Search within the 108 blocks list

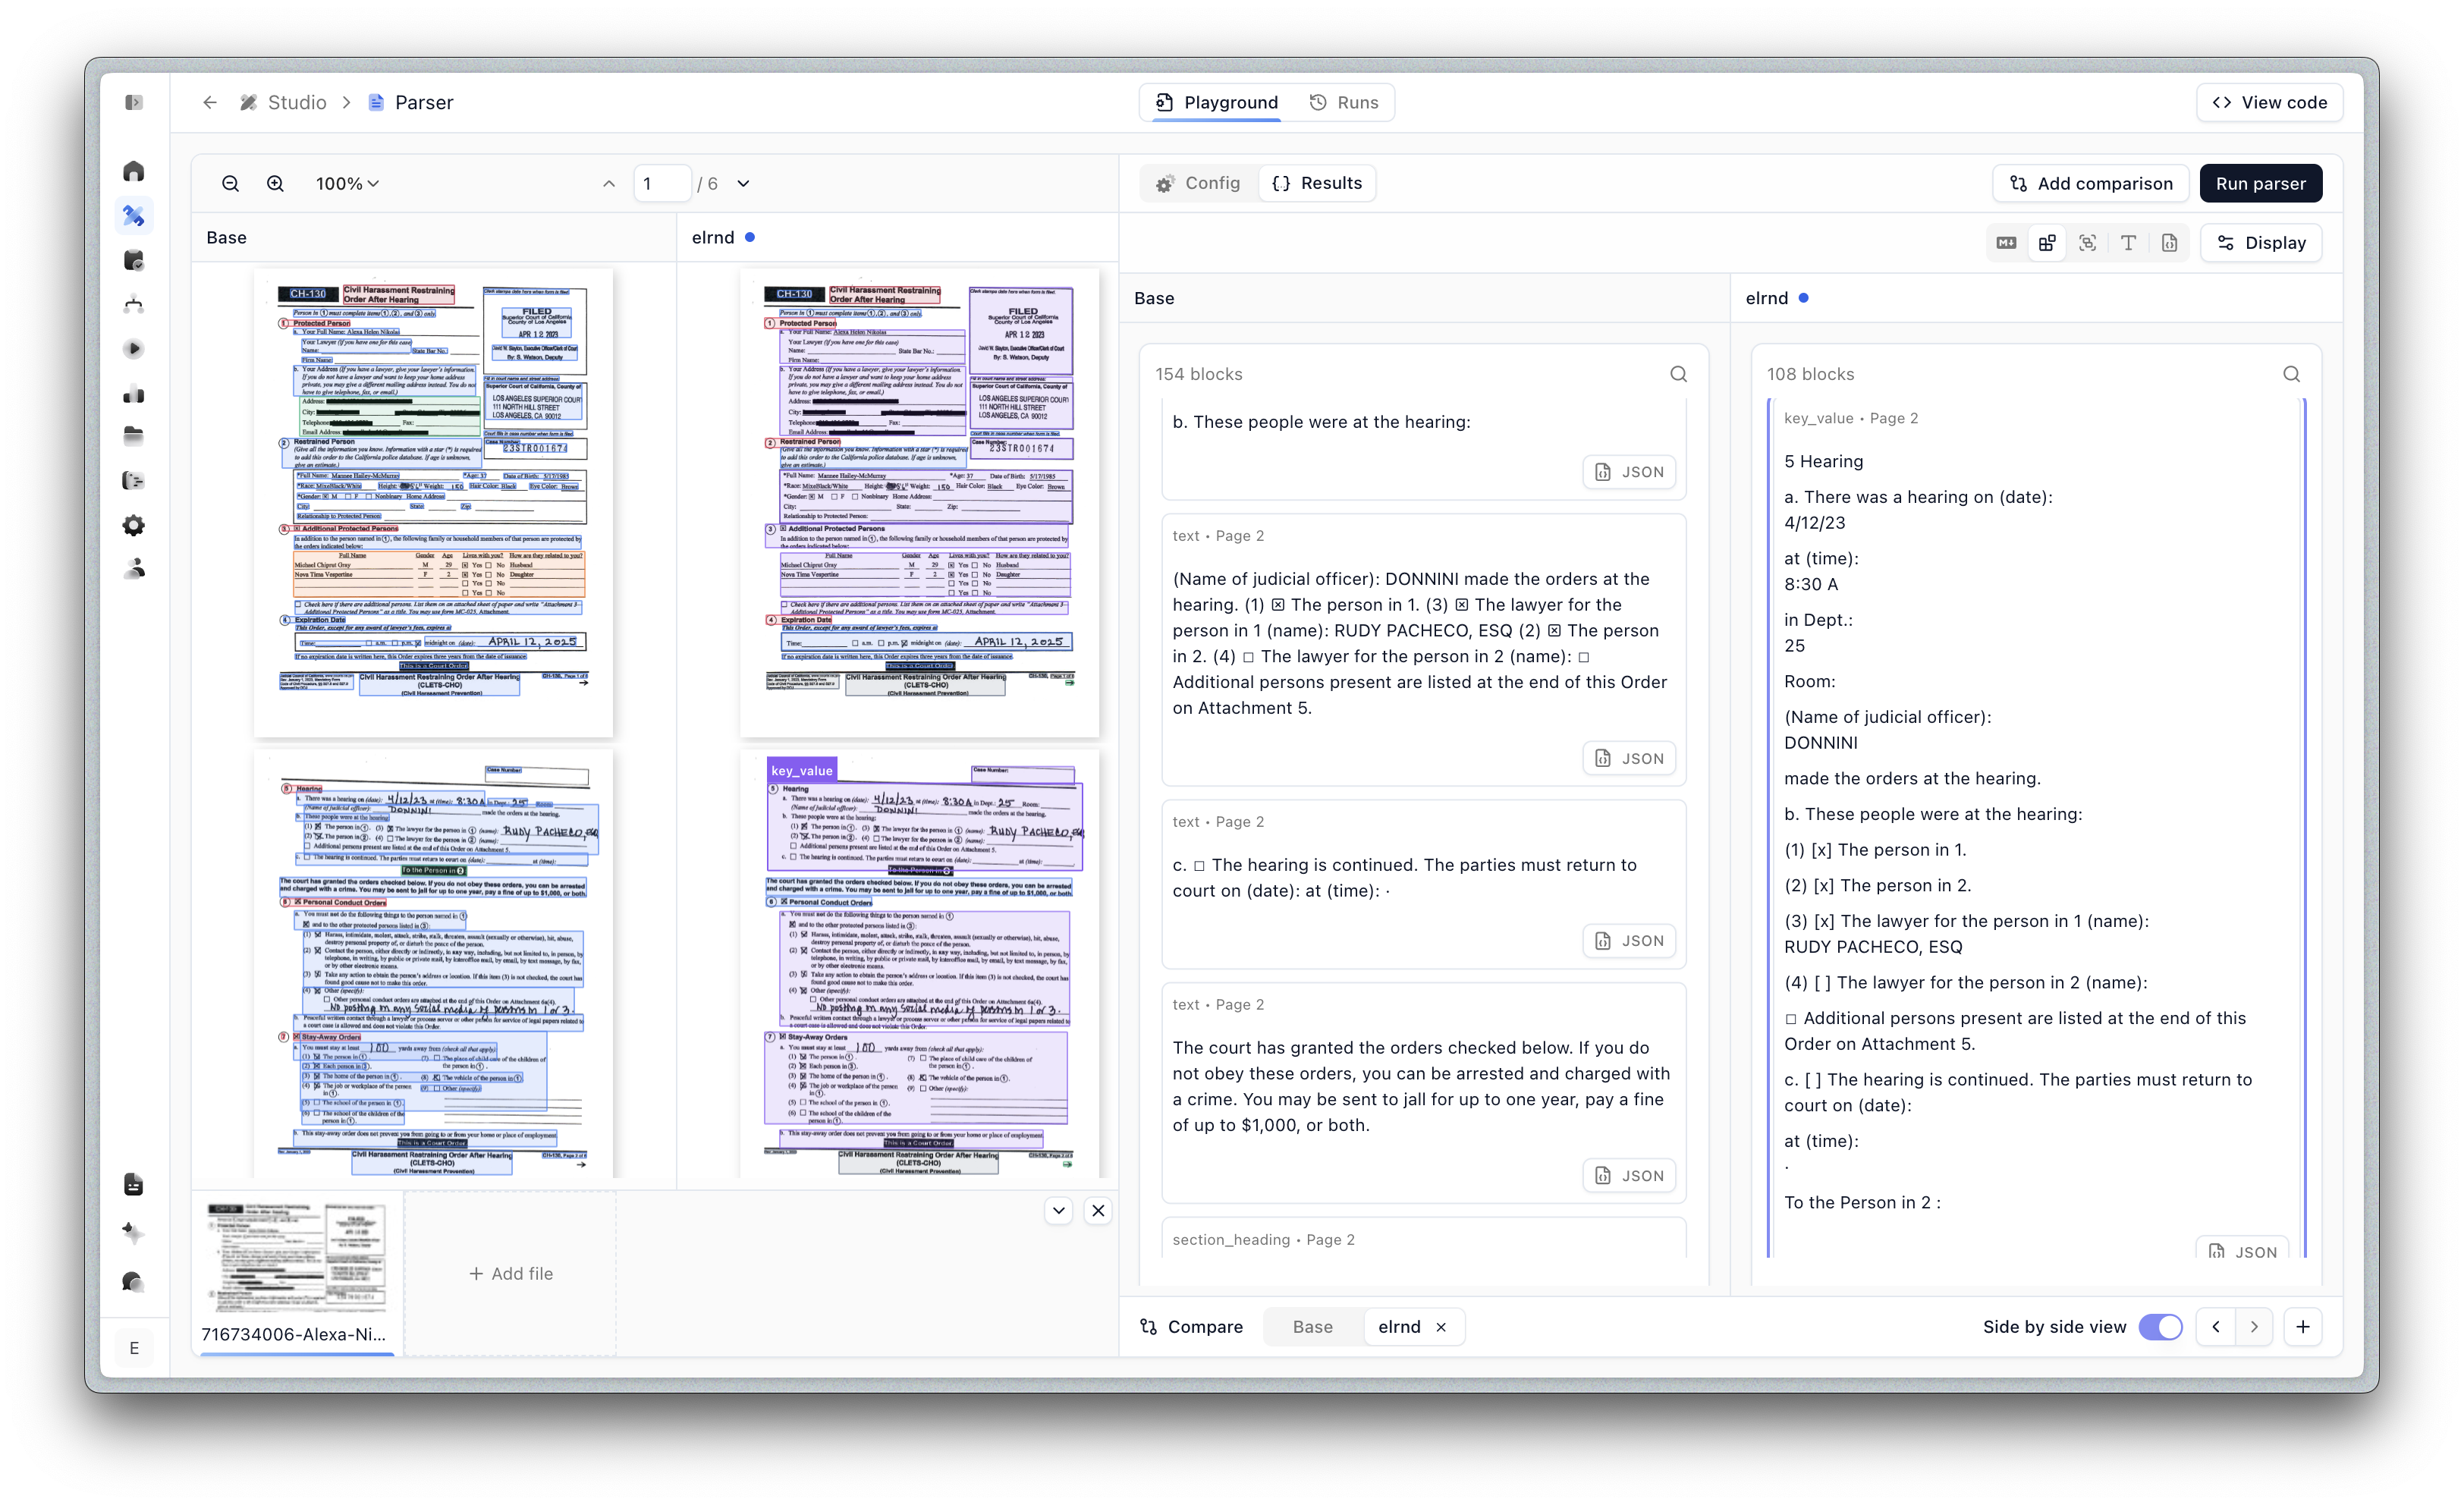[2292, 374]
